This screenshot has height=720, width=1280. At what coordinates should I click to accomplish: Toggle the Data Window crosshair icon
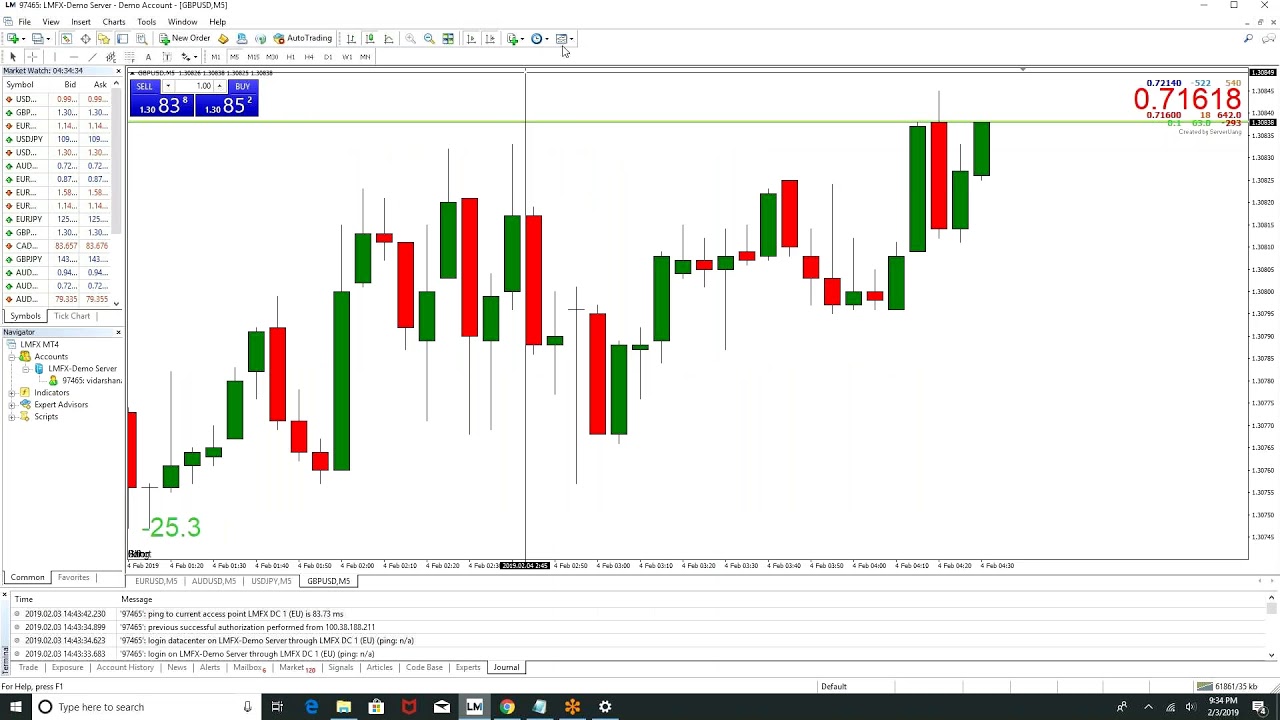(x=85, y=38)
